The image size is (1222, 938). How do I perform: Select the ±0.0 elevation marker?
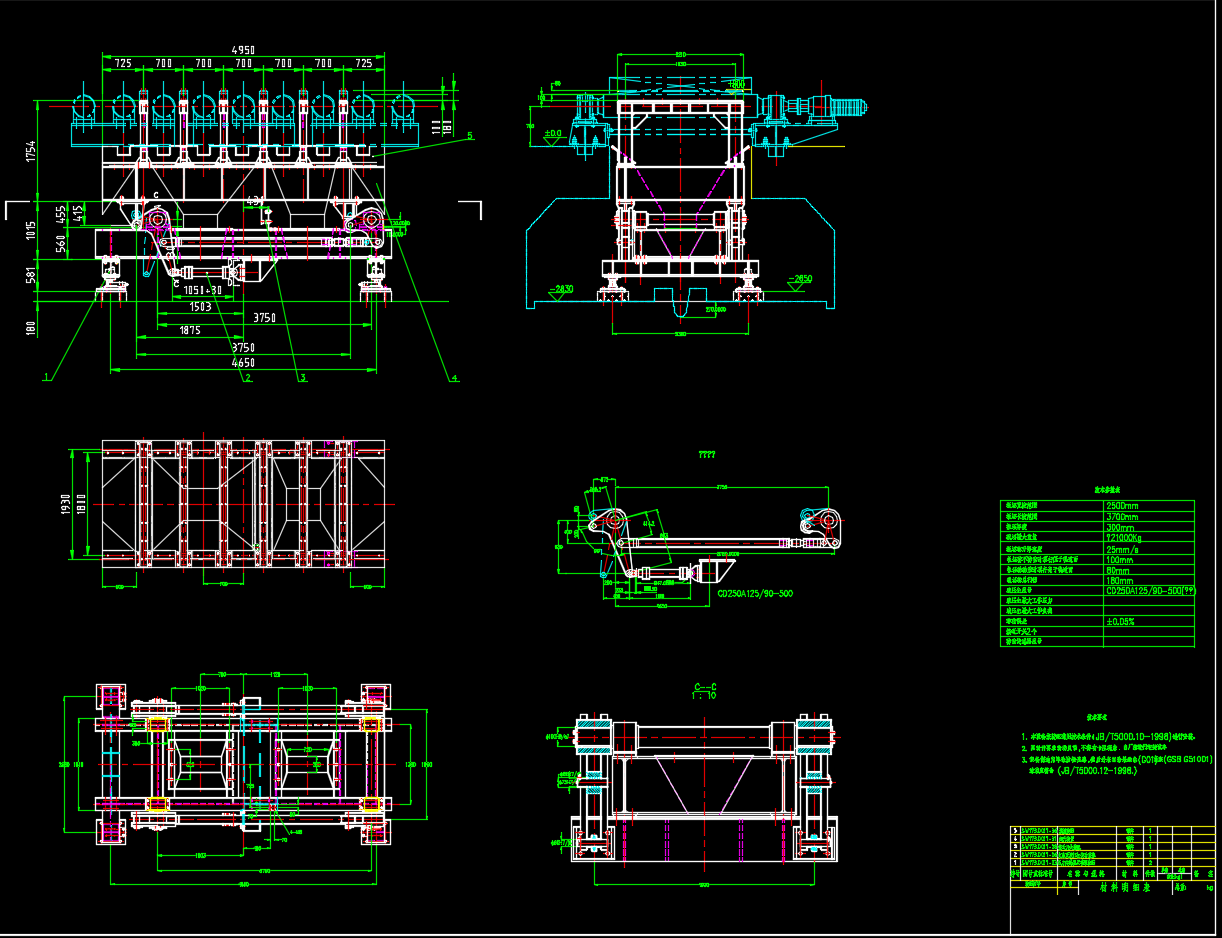[x=552, y=133]
